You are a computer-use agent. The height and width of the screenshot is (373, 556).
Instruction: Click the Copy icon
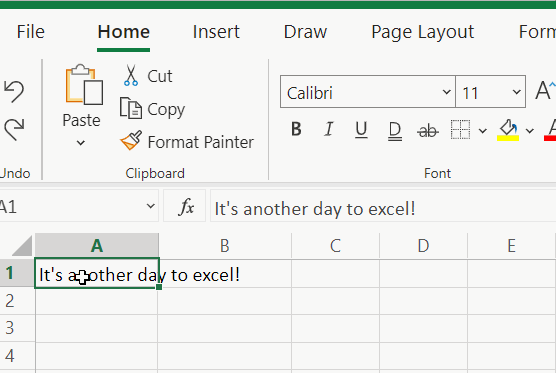coord(131,108)
